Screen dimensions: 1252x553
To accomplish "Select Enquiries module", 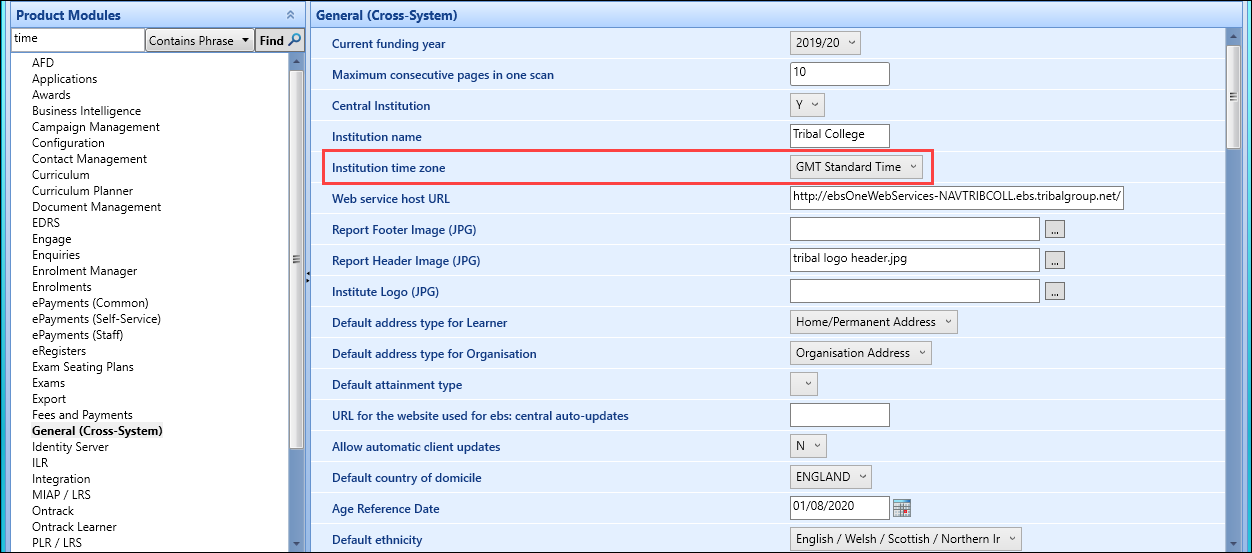I will click(56, 255).
